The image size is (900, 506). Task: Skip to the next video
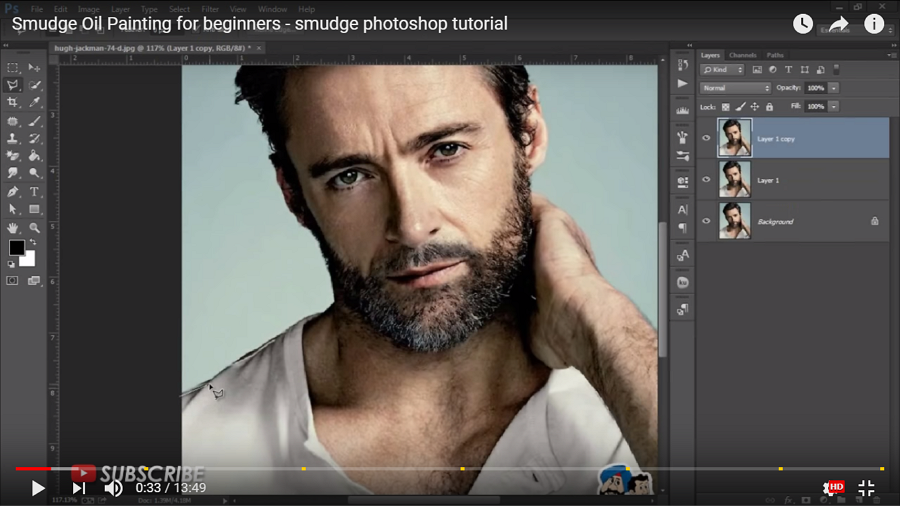(79, 488)
